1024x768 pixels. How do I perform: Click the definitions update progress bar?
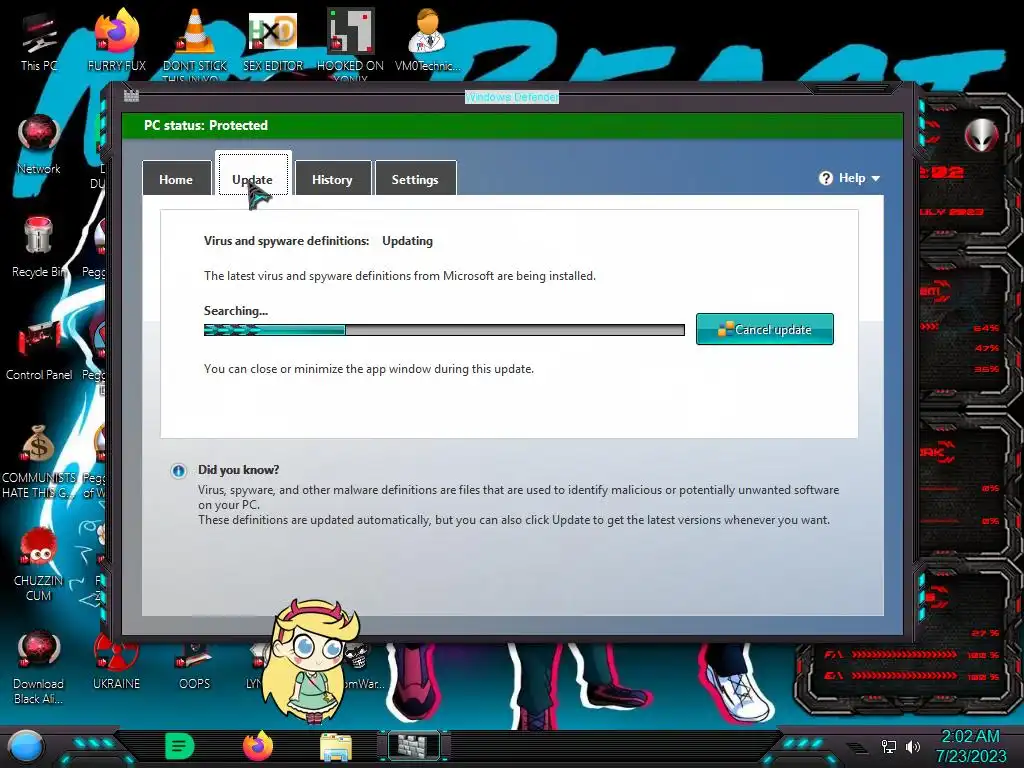click(444, 330)
